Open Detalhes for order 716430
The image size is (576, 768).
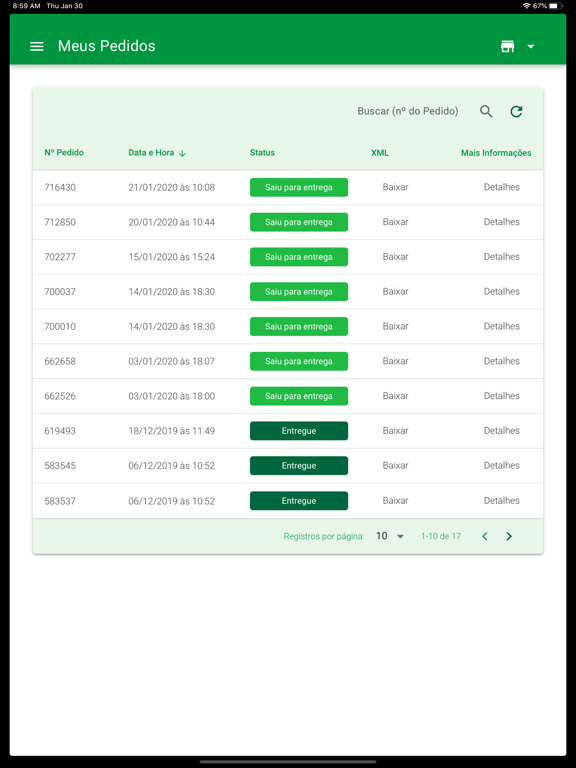pyautogui.click(x=502, y=187)
